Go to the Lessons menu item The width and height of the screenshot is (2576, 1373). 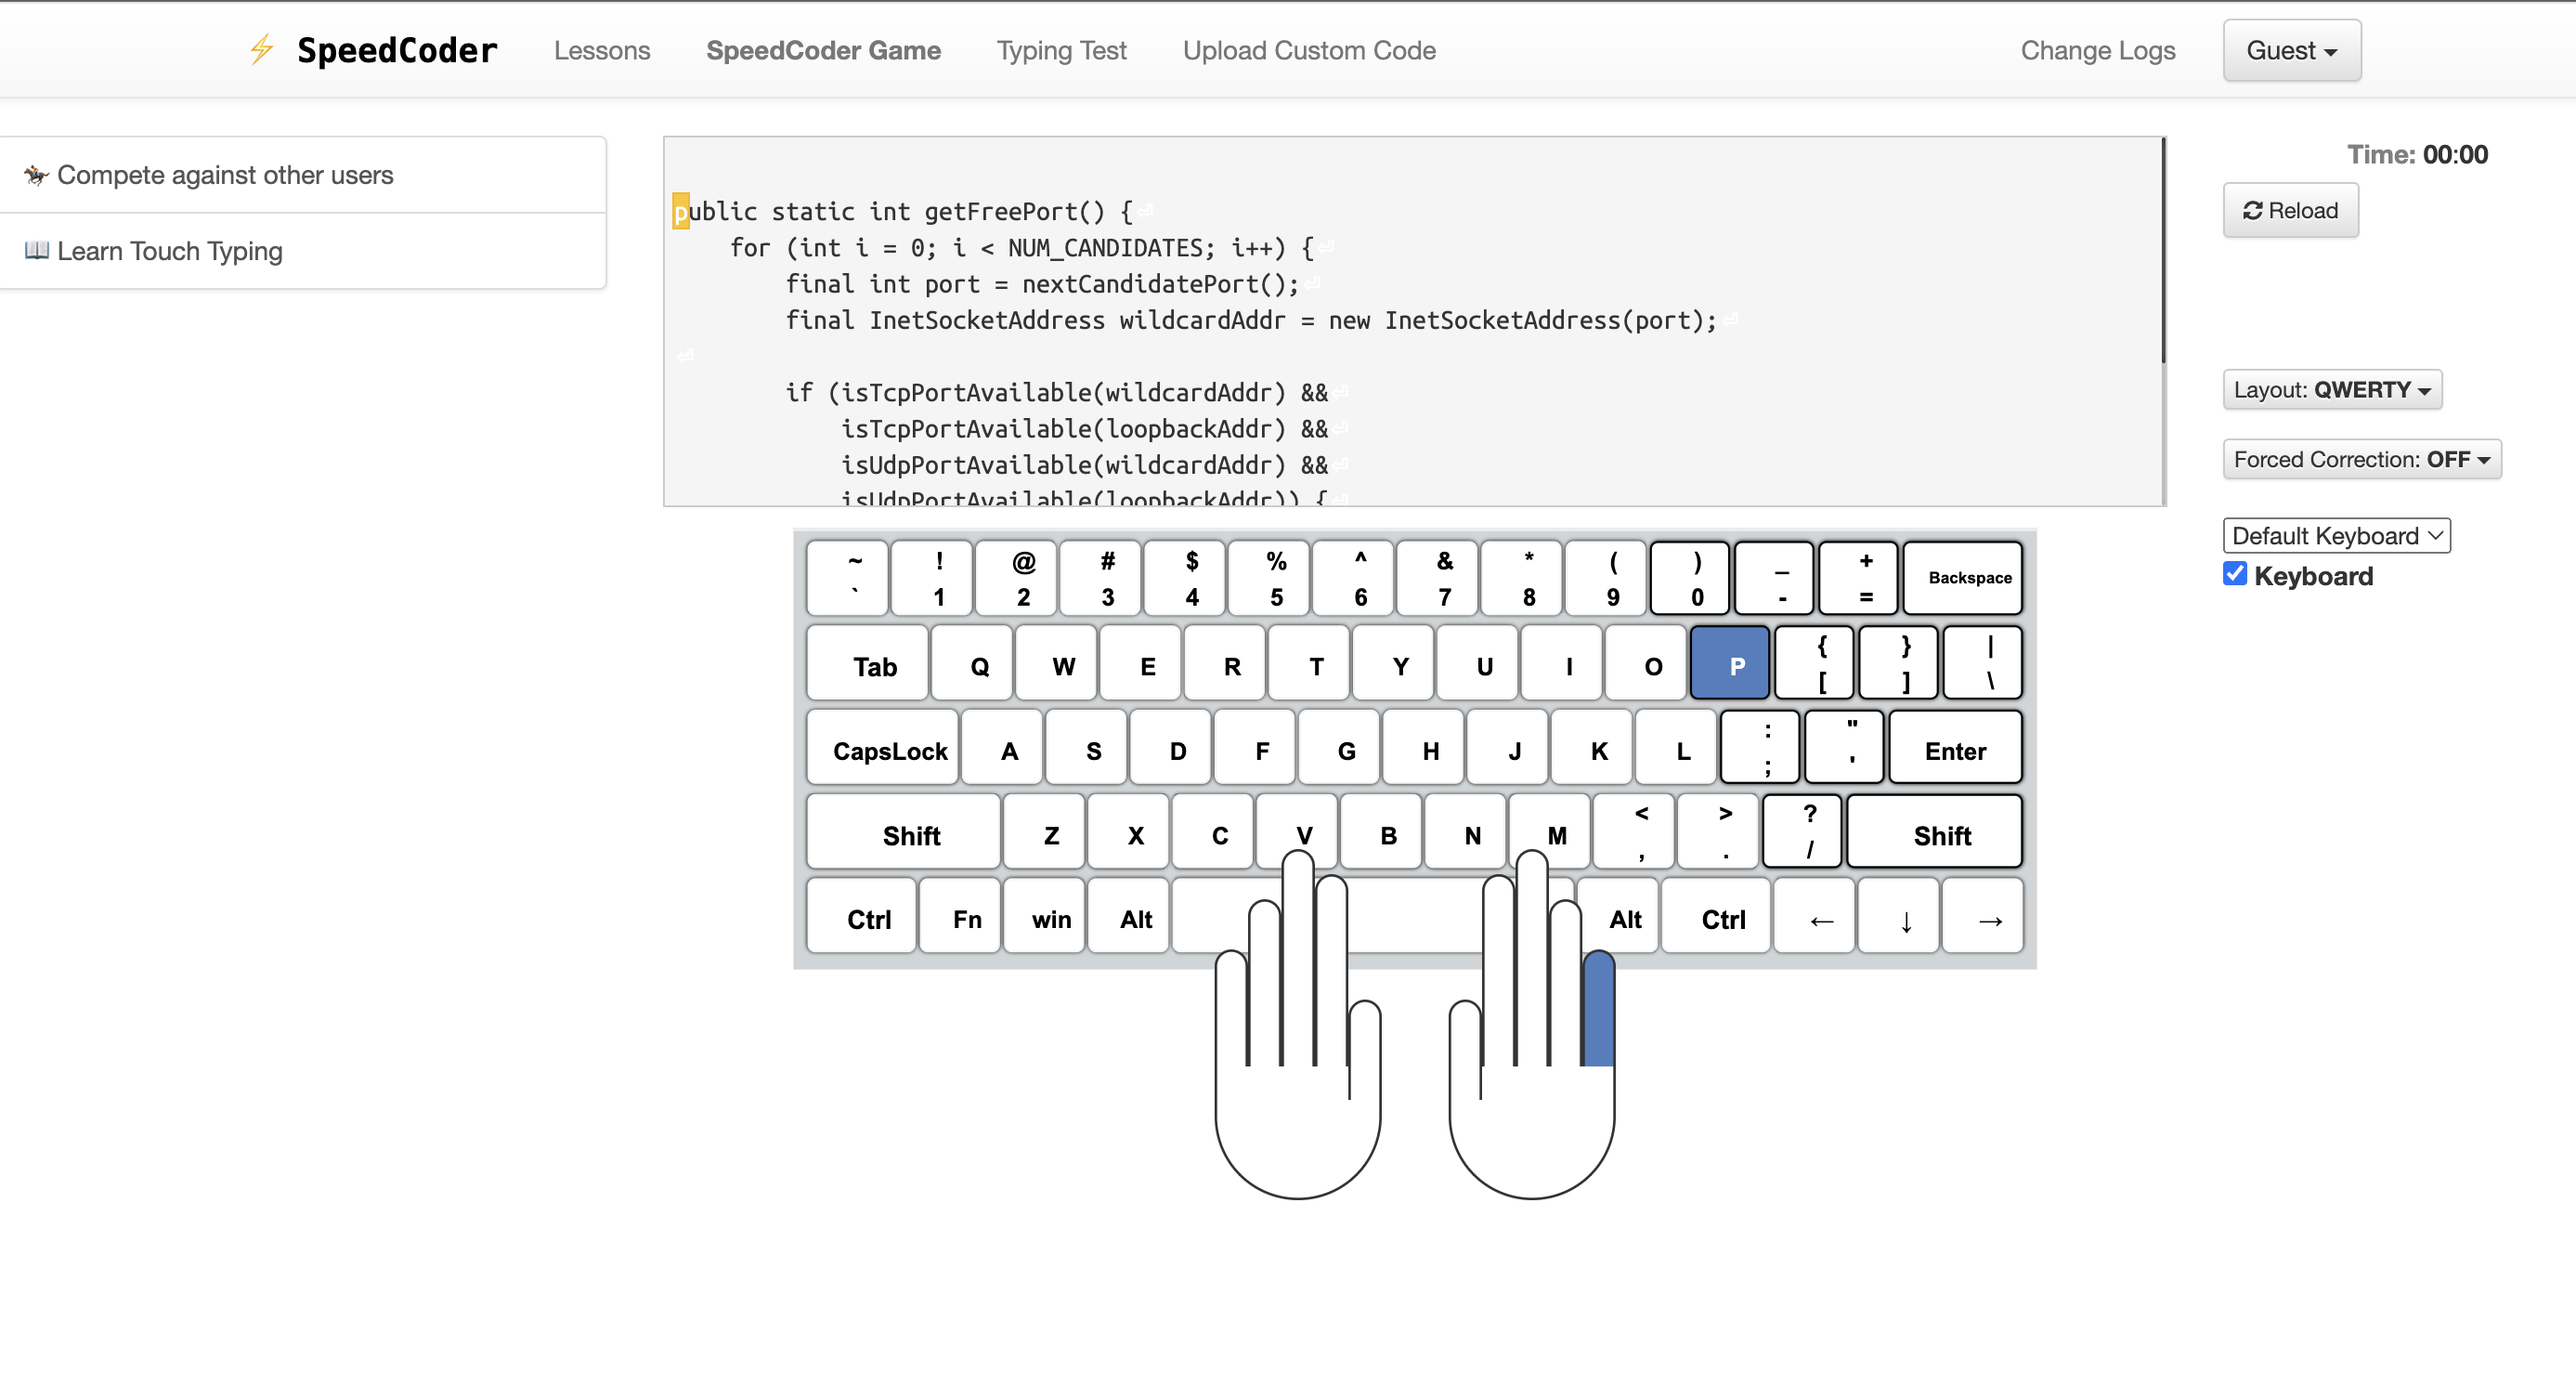601,50
